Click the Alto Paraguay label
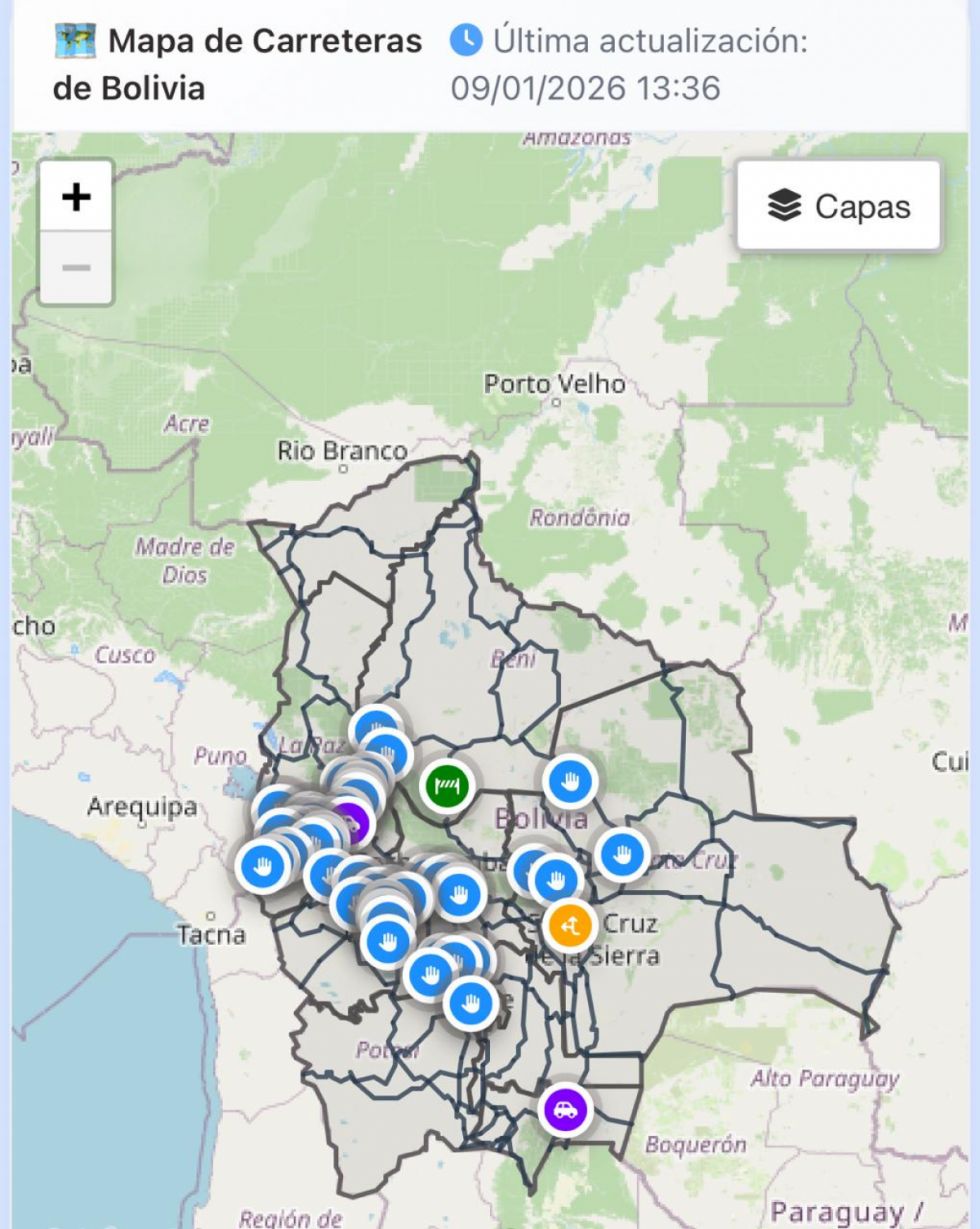The width and height of the screenshot is (980, 1229). pos(825,1078)
